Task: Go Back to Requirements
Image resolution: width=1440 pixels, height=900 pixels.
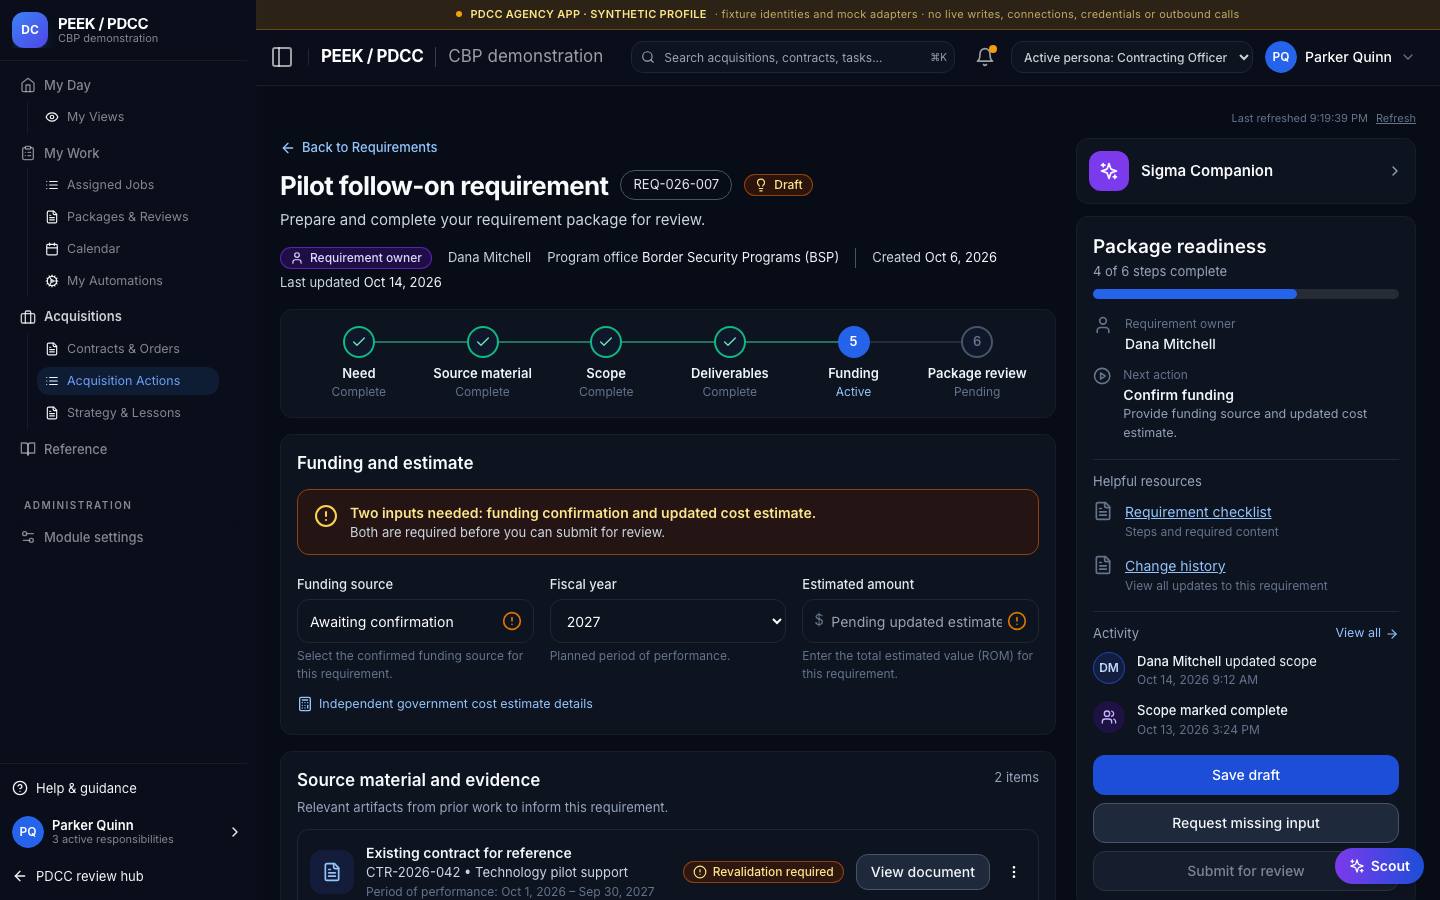Action: [x=359, y=147]
